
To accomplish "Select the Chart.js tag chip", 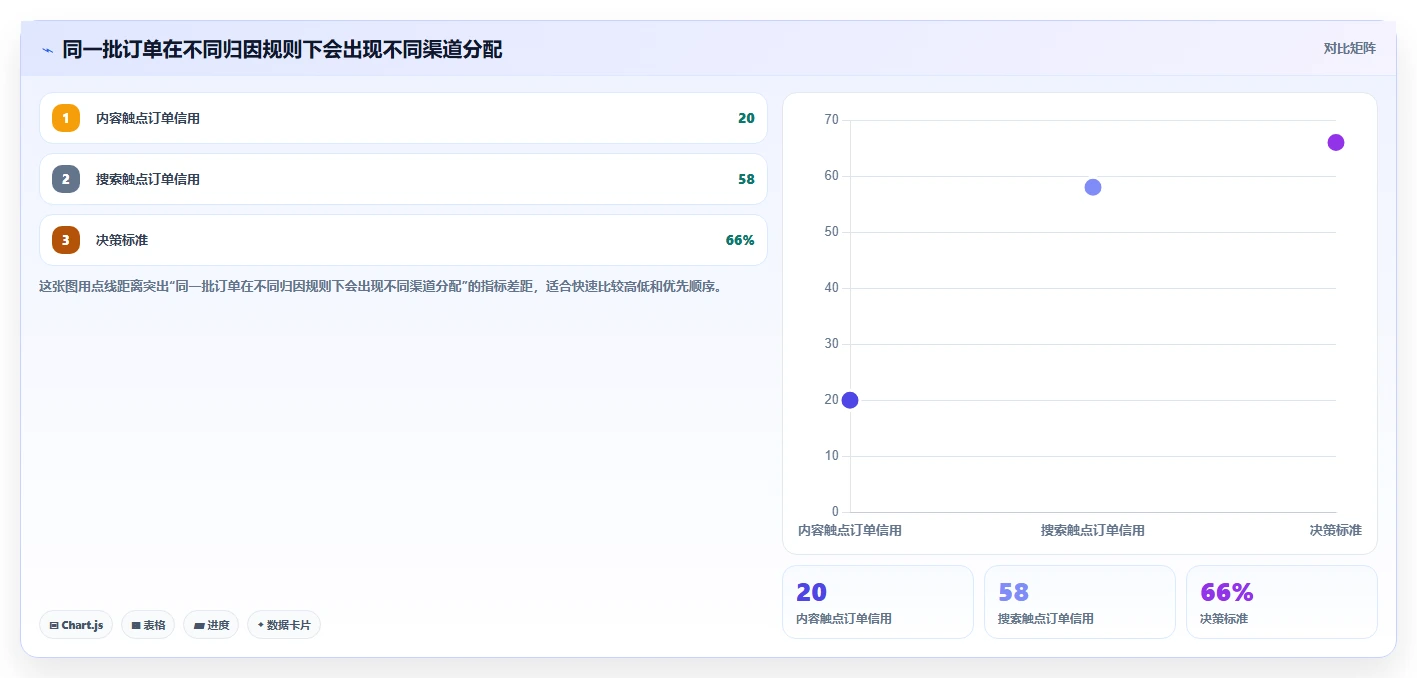I will point(76,625).
